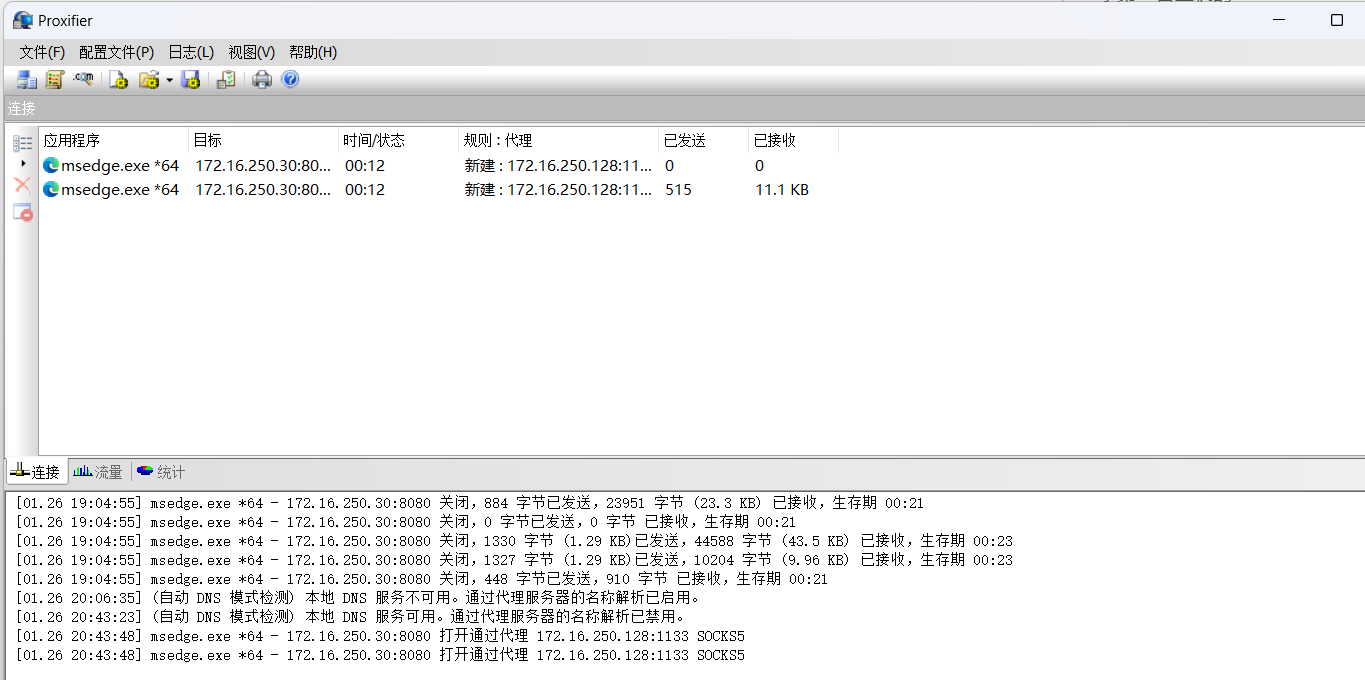This screenshot has width=1365, height=680.
Task: Click the save profile floppy icon
Action: 191,80
